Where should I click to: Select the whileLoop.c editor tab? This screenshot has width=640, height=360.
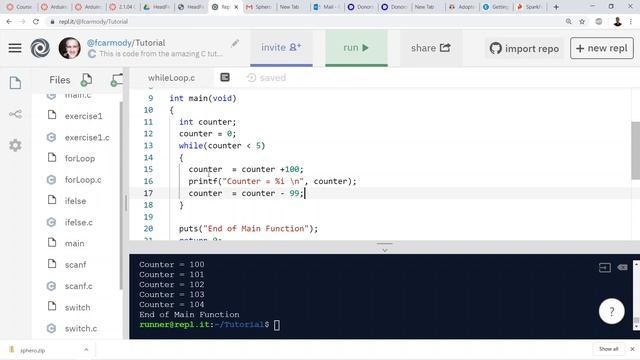pos(171,78)
